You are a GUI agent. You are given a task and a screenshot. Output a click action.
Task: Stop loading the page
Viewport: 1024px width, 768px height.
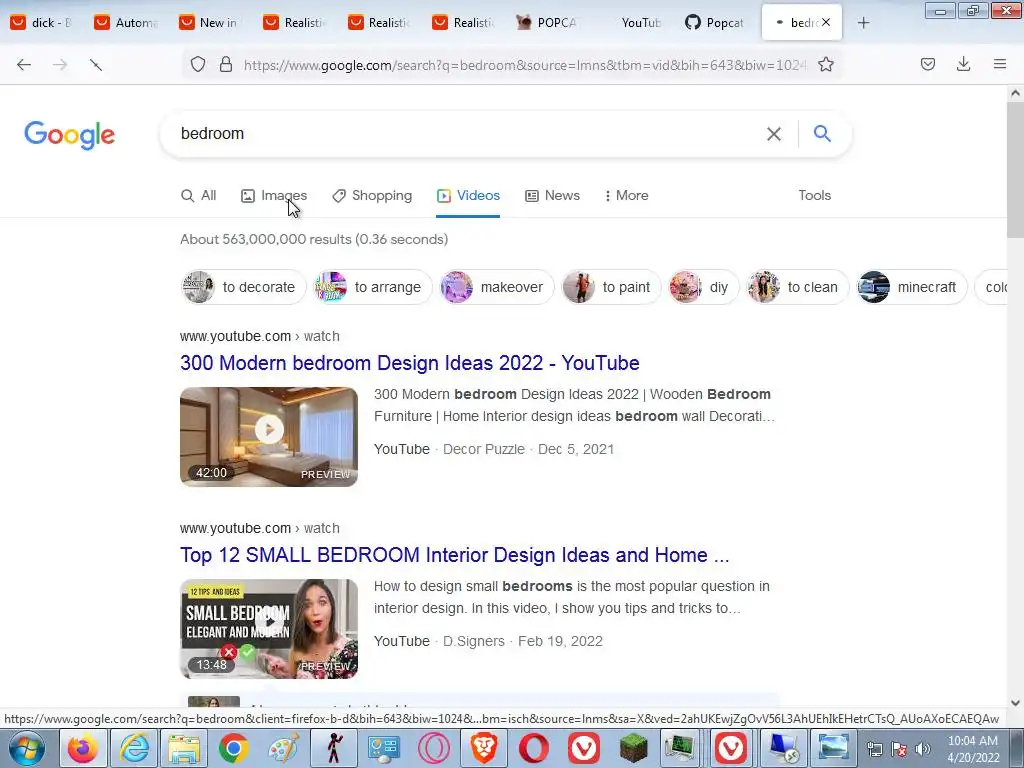coord(96,64)
